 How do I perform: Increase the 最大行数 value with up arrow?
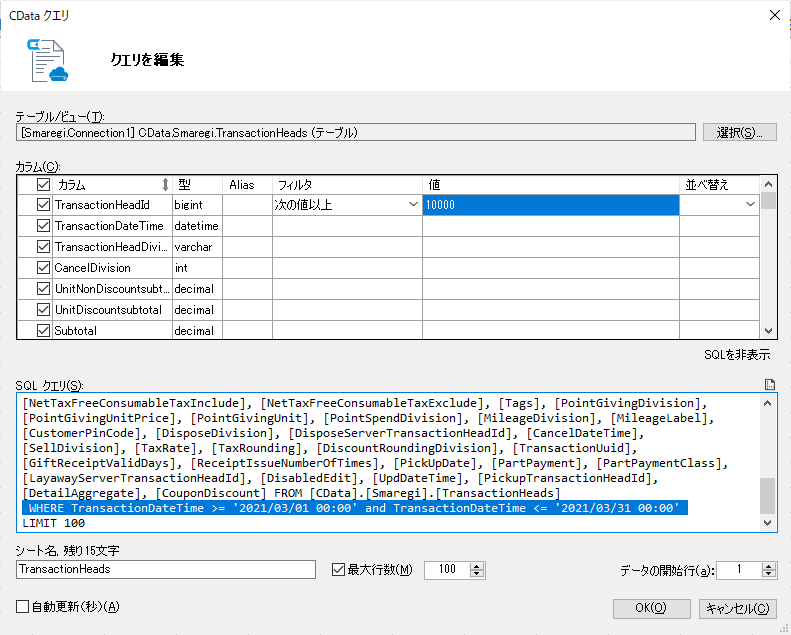pyautogui.click(x=477, y=566)
